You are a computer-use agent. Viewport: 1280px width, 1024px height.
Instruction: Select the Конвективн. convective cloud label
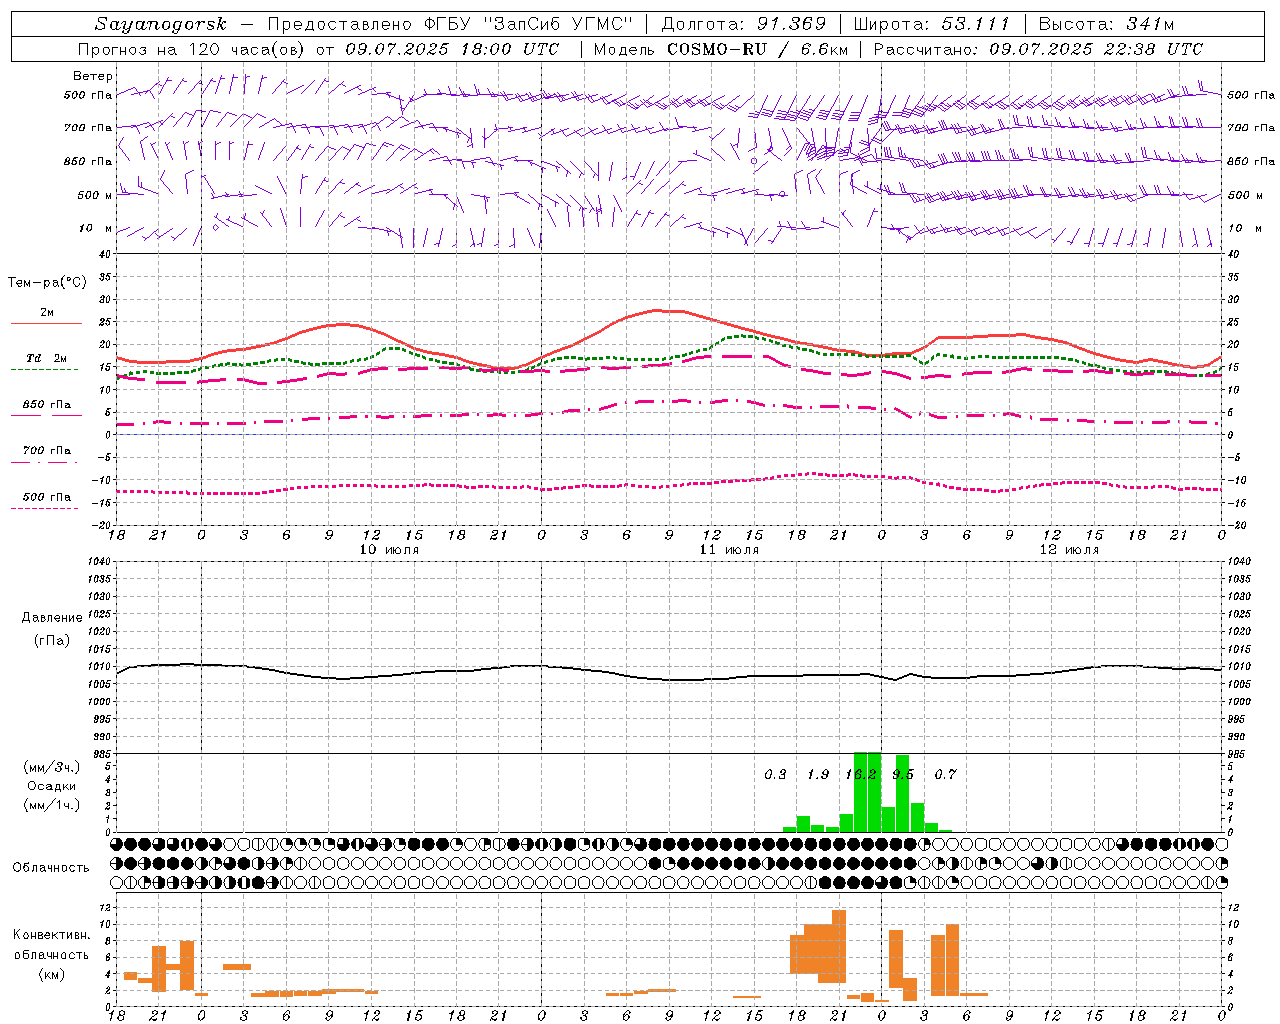52,935
